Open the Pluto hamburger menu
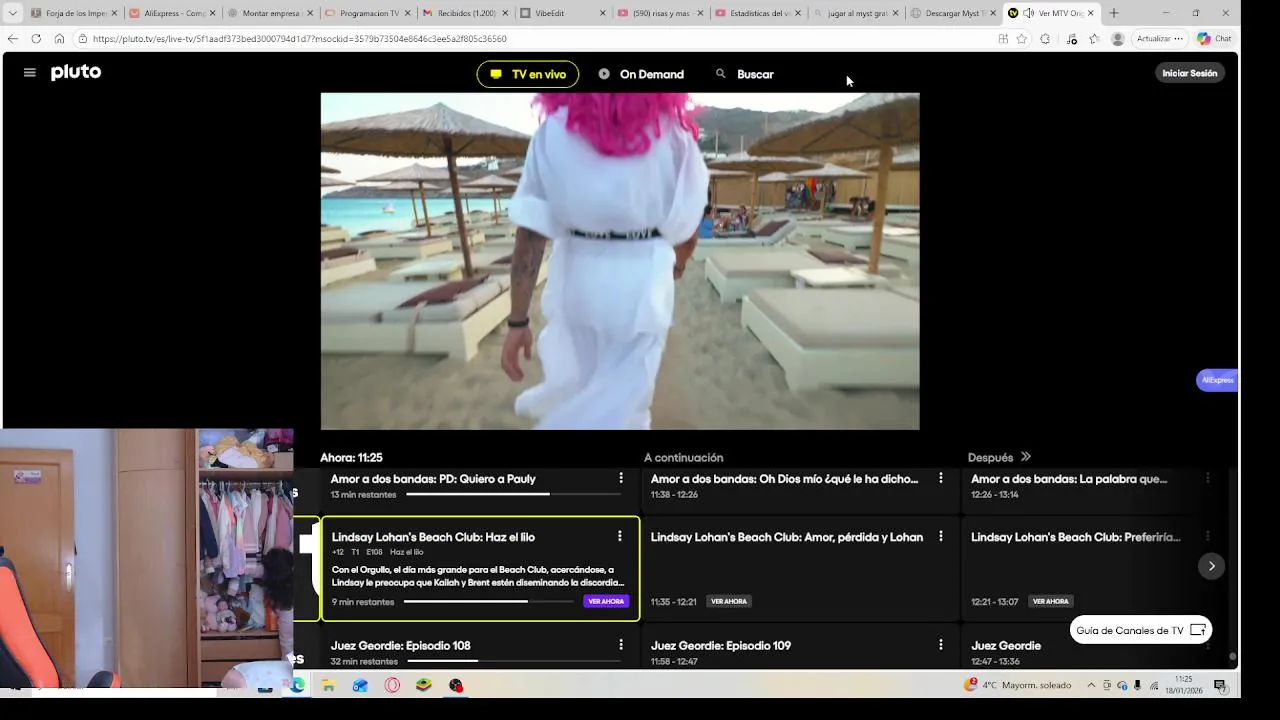The image size is (1280, 720). click(30, 73)
